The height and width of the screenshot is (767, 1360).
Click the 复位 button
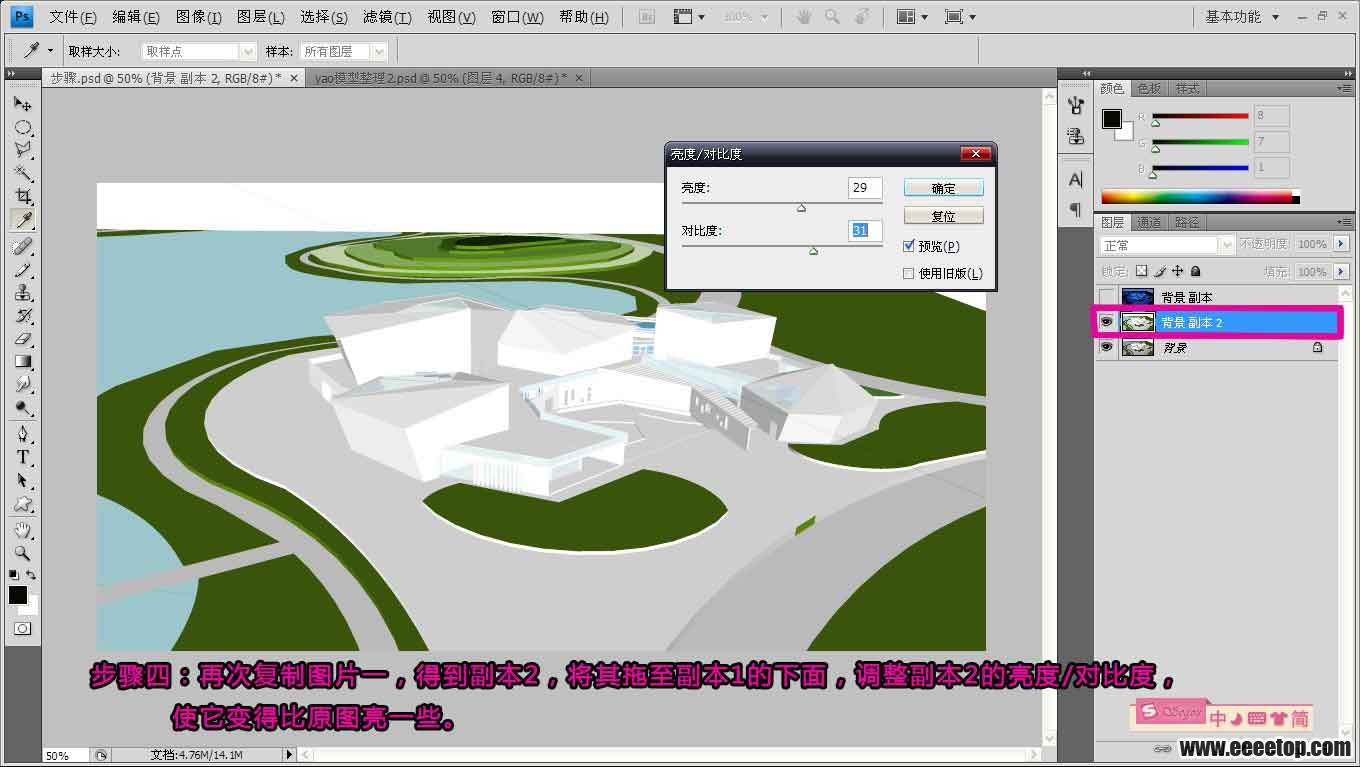click(x=943, y=216)
